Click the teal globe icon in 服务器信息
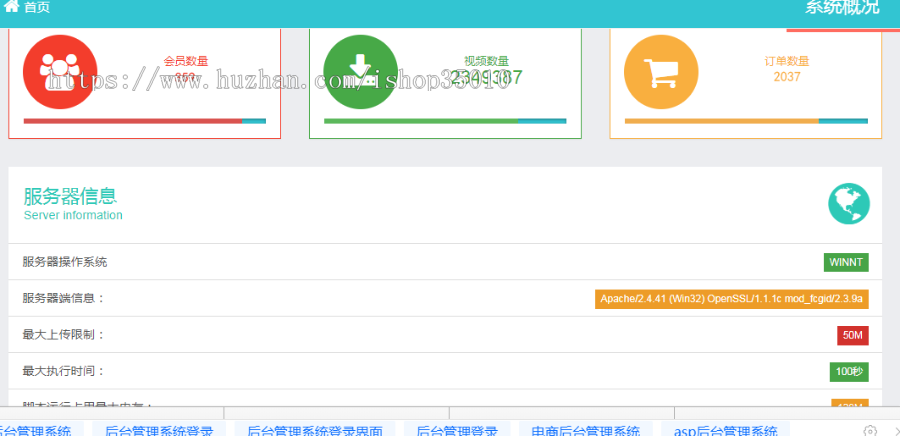Viewport: 900px width, 436px height. (x=849, y=203)
